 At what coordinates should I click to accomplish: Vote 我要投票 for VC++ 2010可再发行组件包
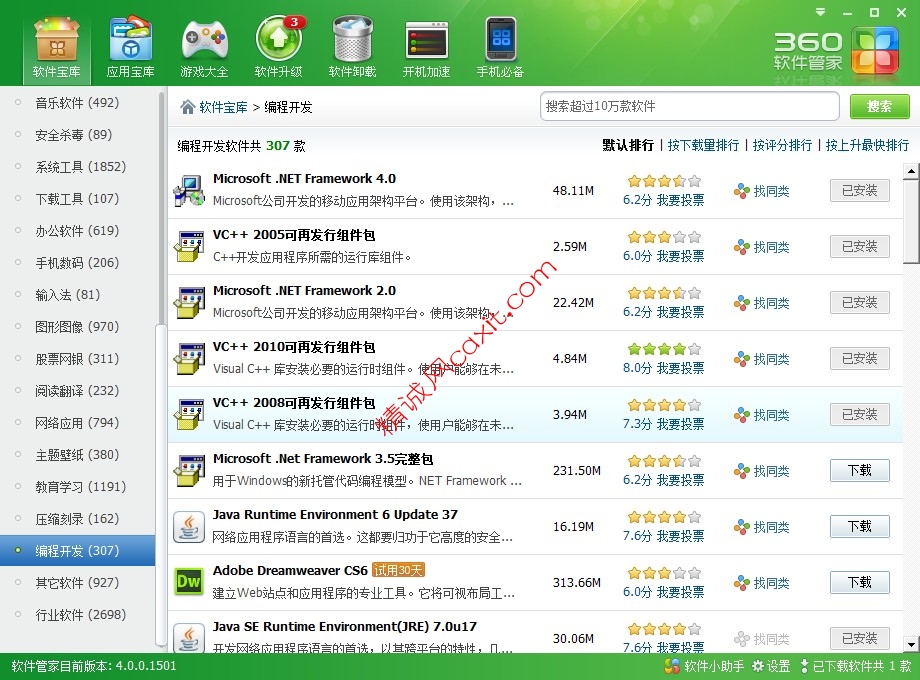tap(680, 368)
